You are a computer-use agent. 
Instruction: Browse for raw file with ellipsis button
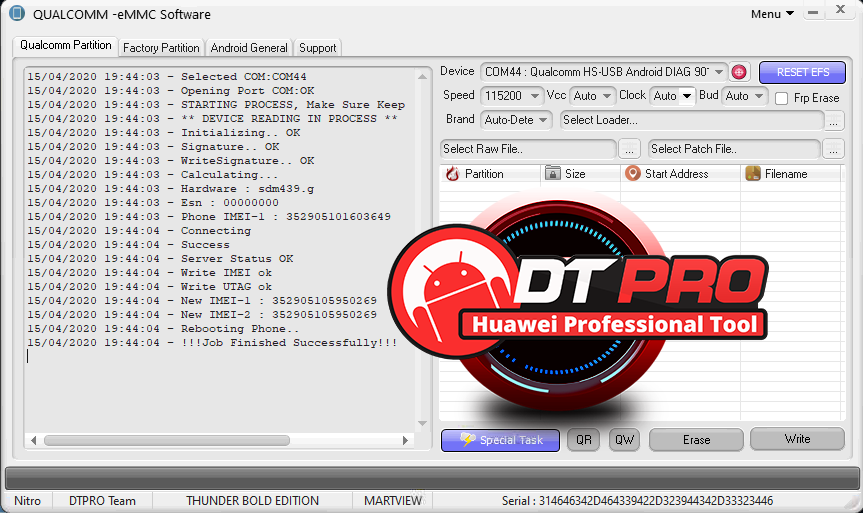(x=629, y=149)
